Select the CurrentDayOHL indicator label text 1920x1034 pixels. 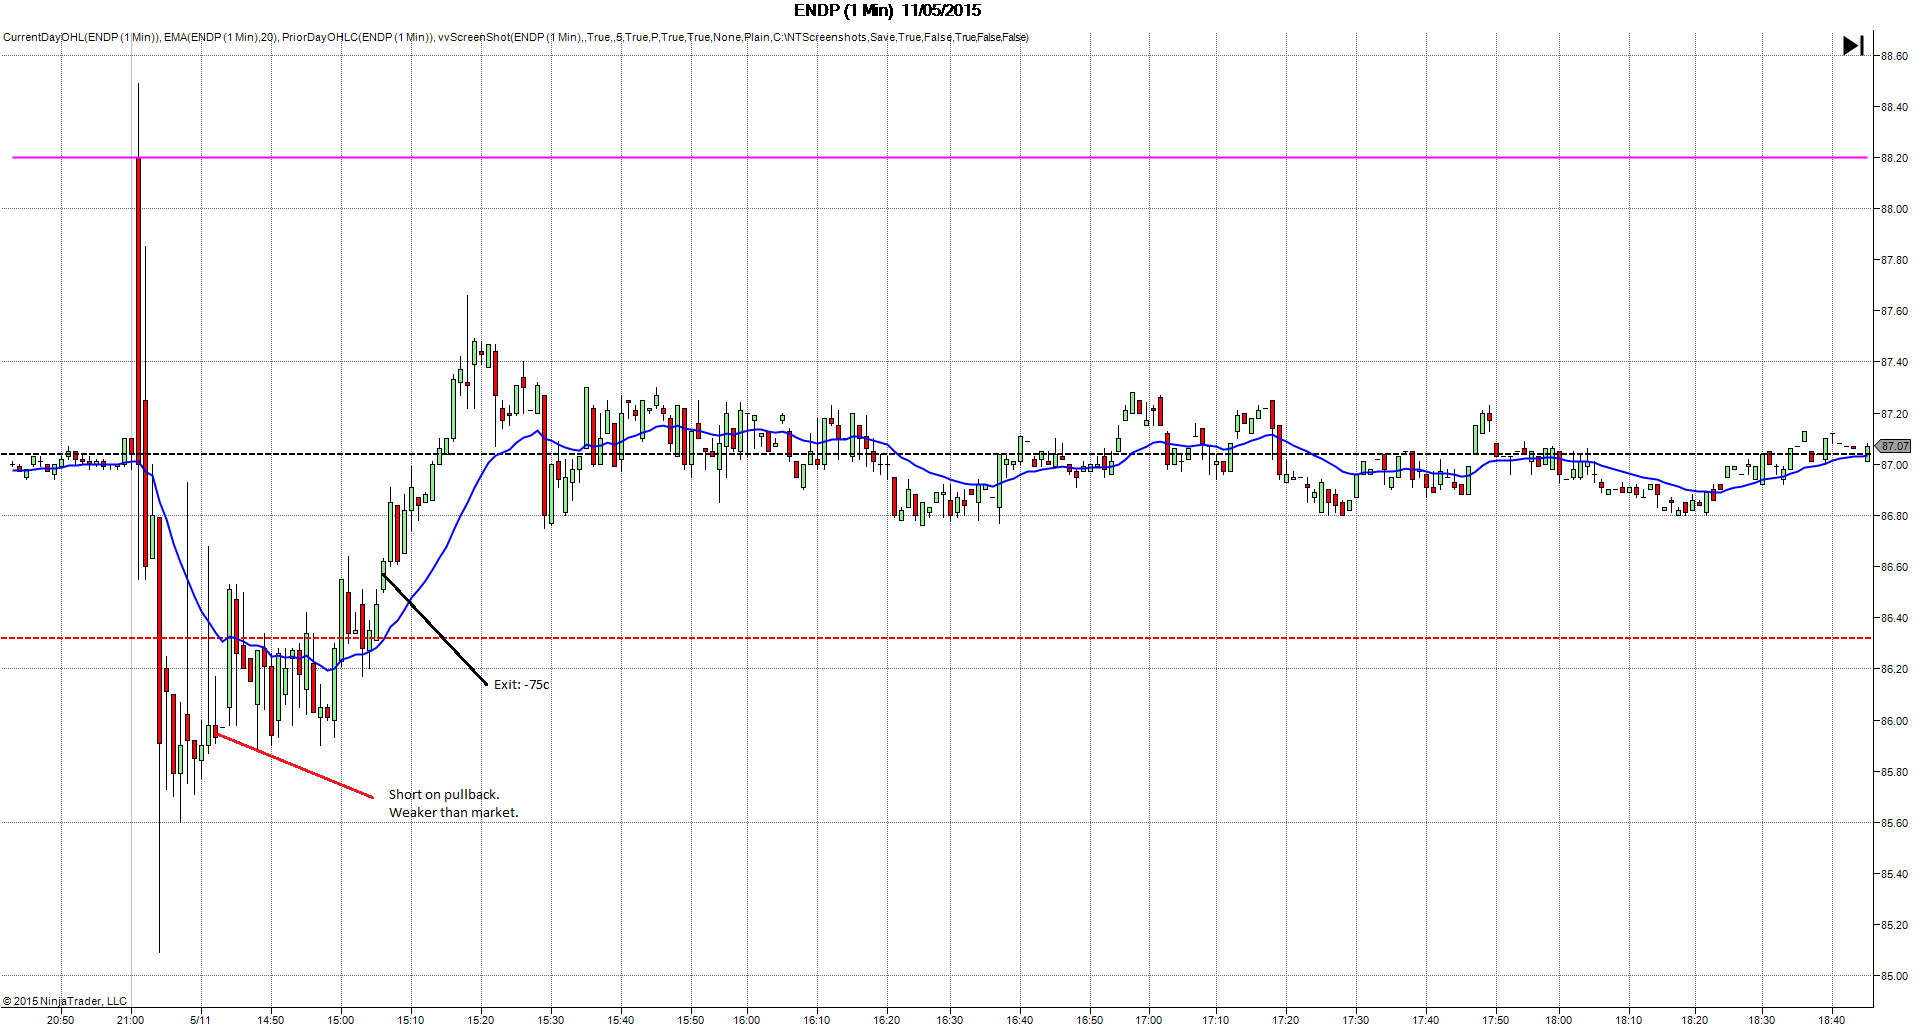(80, 37)
